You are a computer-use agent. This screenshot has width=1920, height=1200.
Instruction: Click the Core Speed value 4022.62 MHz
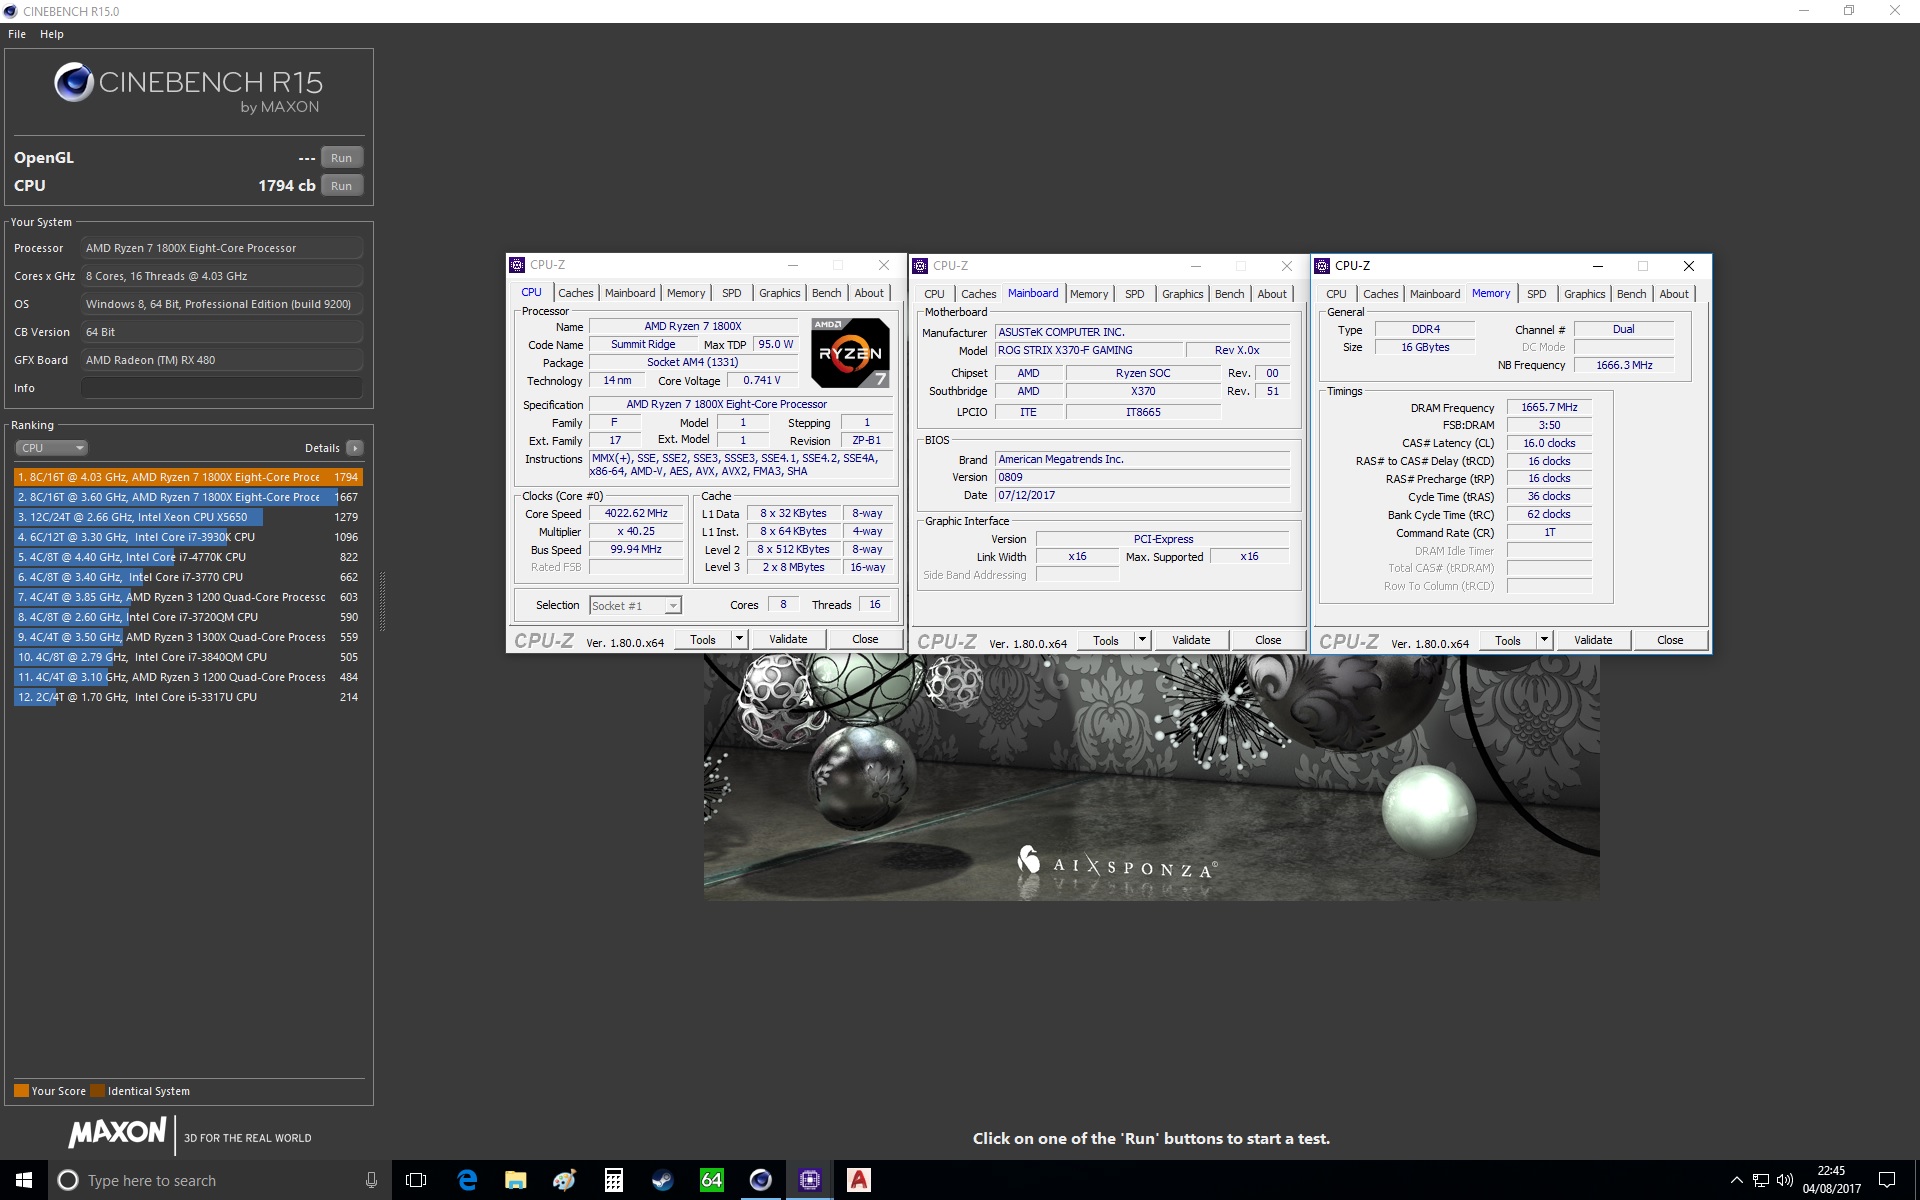point(636,513)
